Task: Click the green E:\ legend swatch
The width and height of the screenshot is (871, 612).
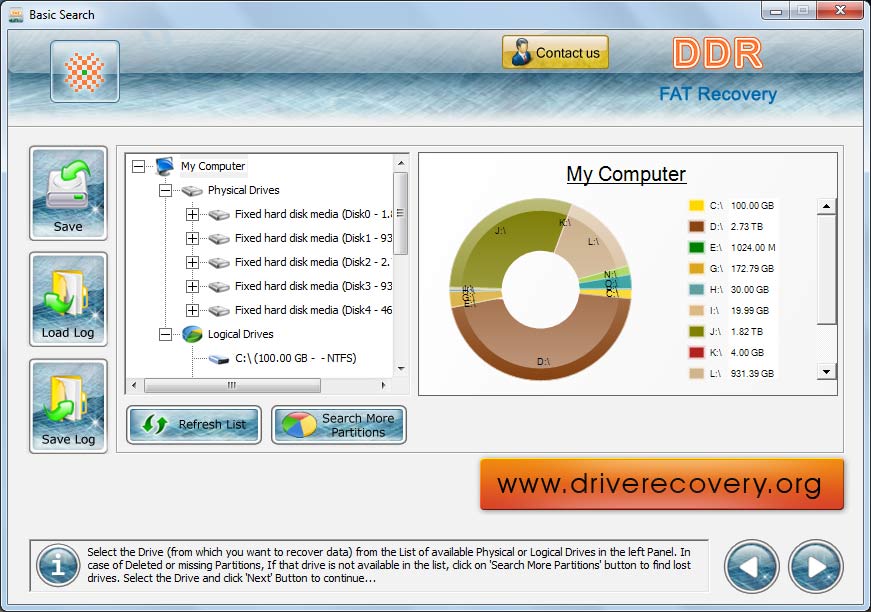Action: (x=697, y=248)
